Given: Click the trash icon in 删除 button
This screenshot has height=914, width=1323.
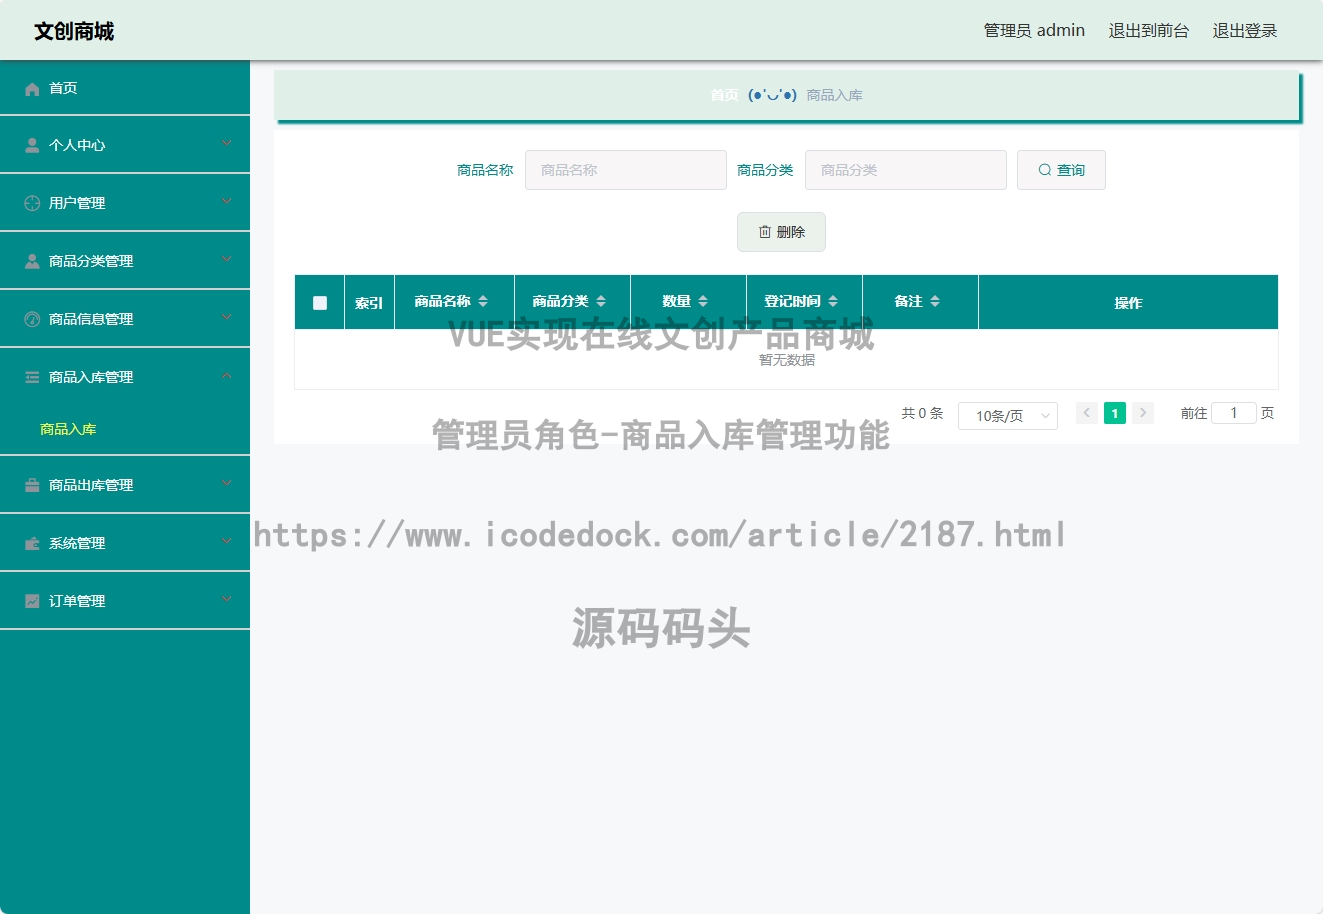Looking at the screenshot, I should coord(765,232).
